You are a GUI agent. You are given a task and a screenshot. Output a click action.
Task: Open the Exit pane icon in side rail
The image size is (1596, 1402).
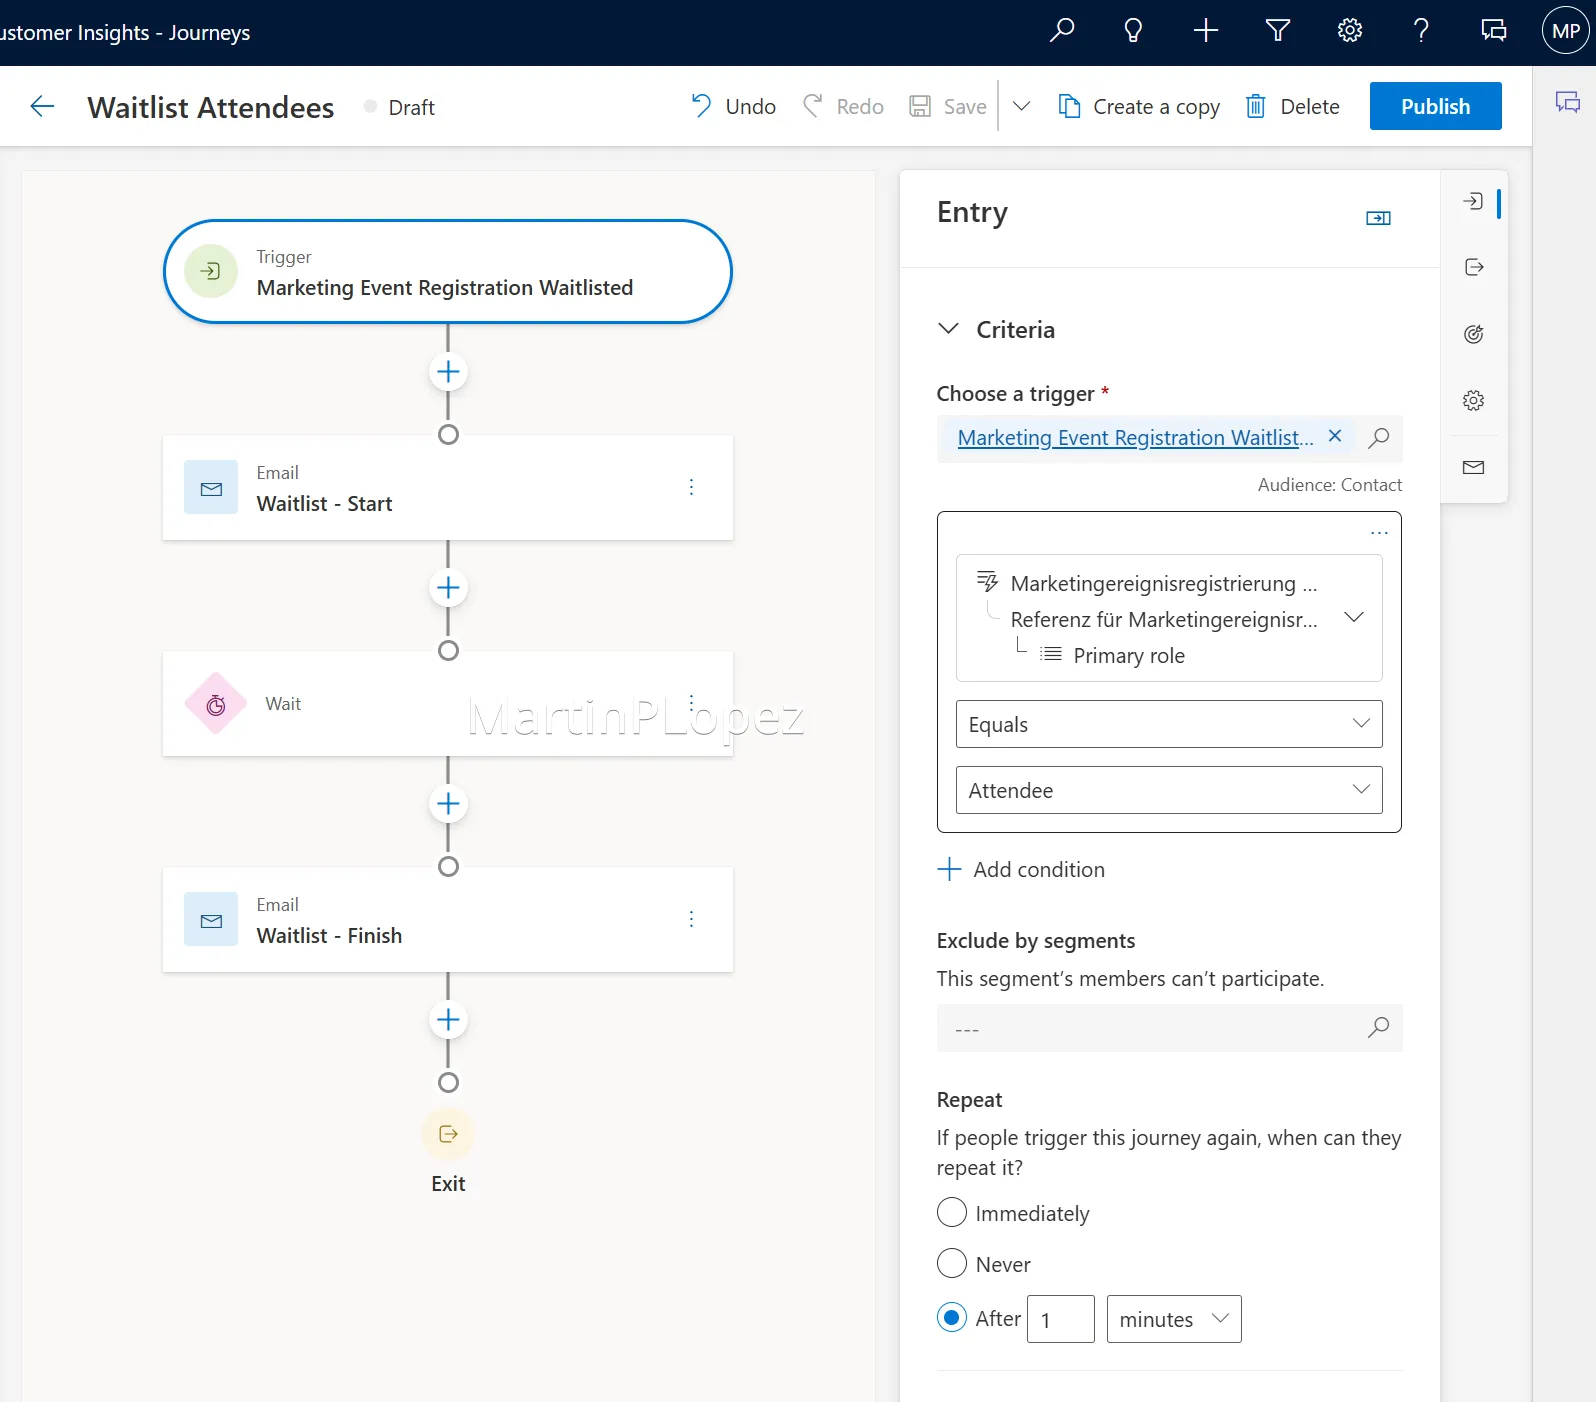1474,267
